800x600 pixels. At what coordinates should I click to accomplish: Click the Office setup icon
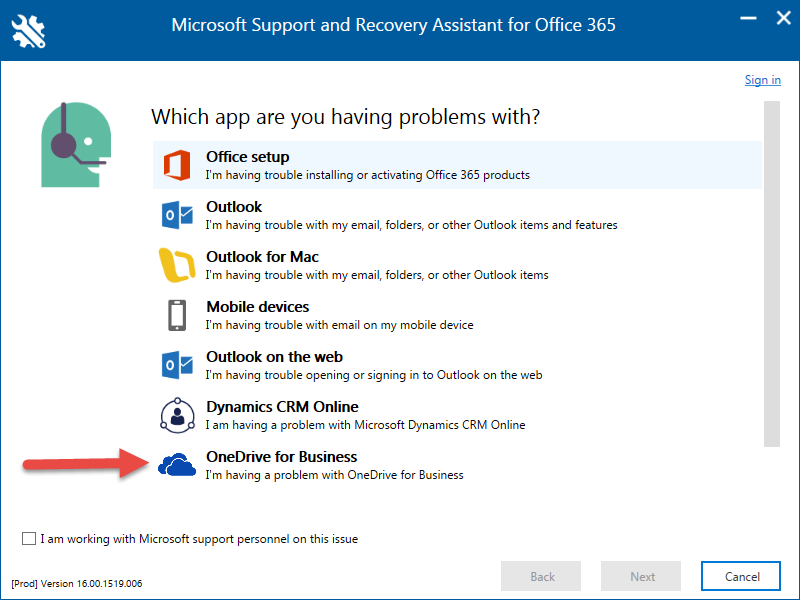(x=177, y=164)
